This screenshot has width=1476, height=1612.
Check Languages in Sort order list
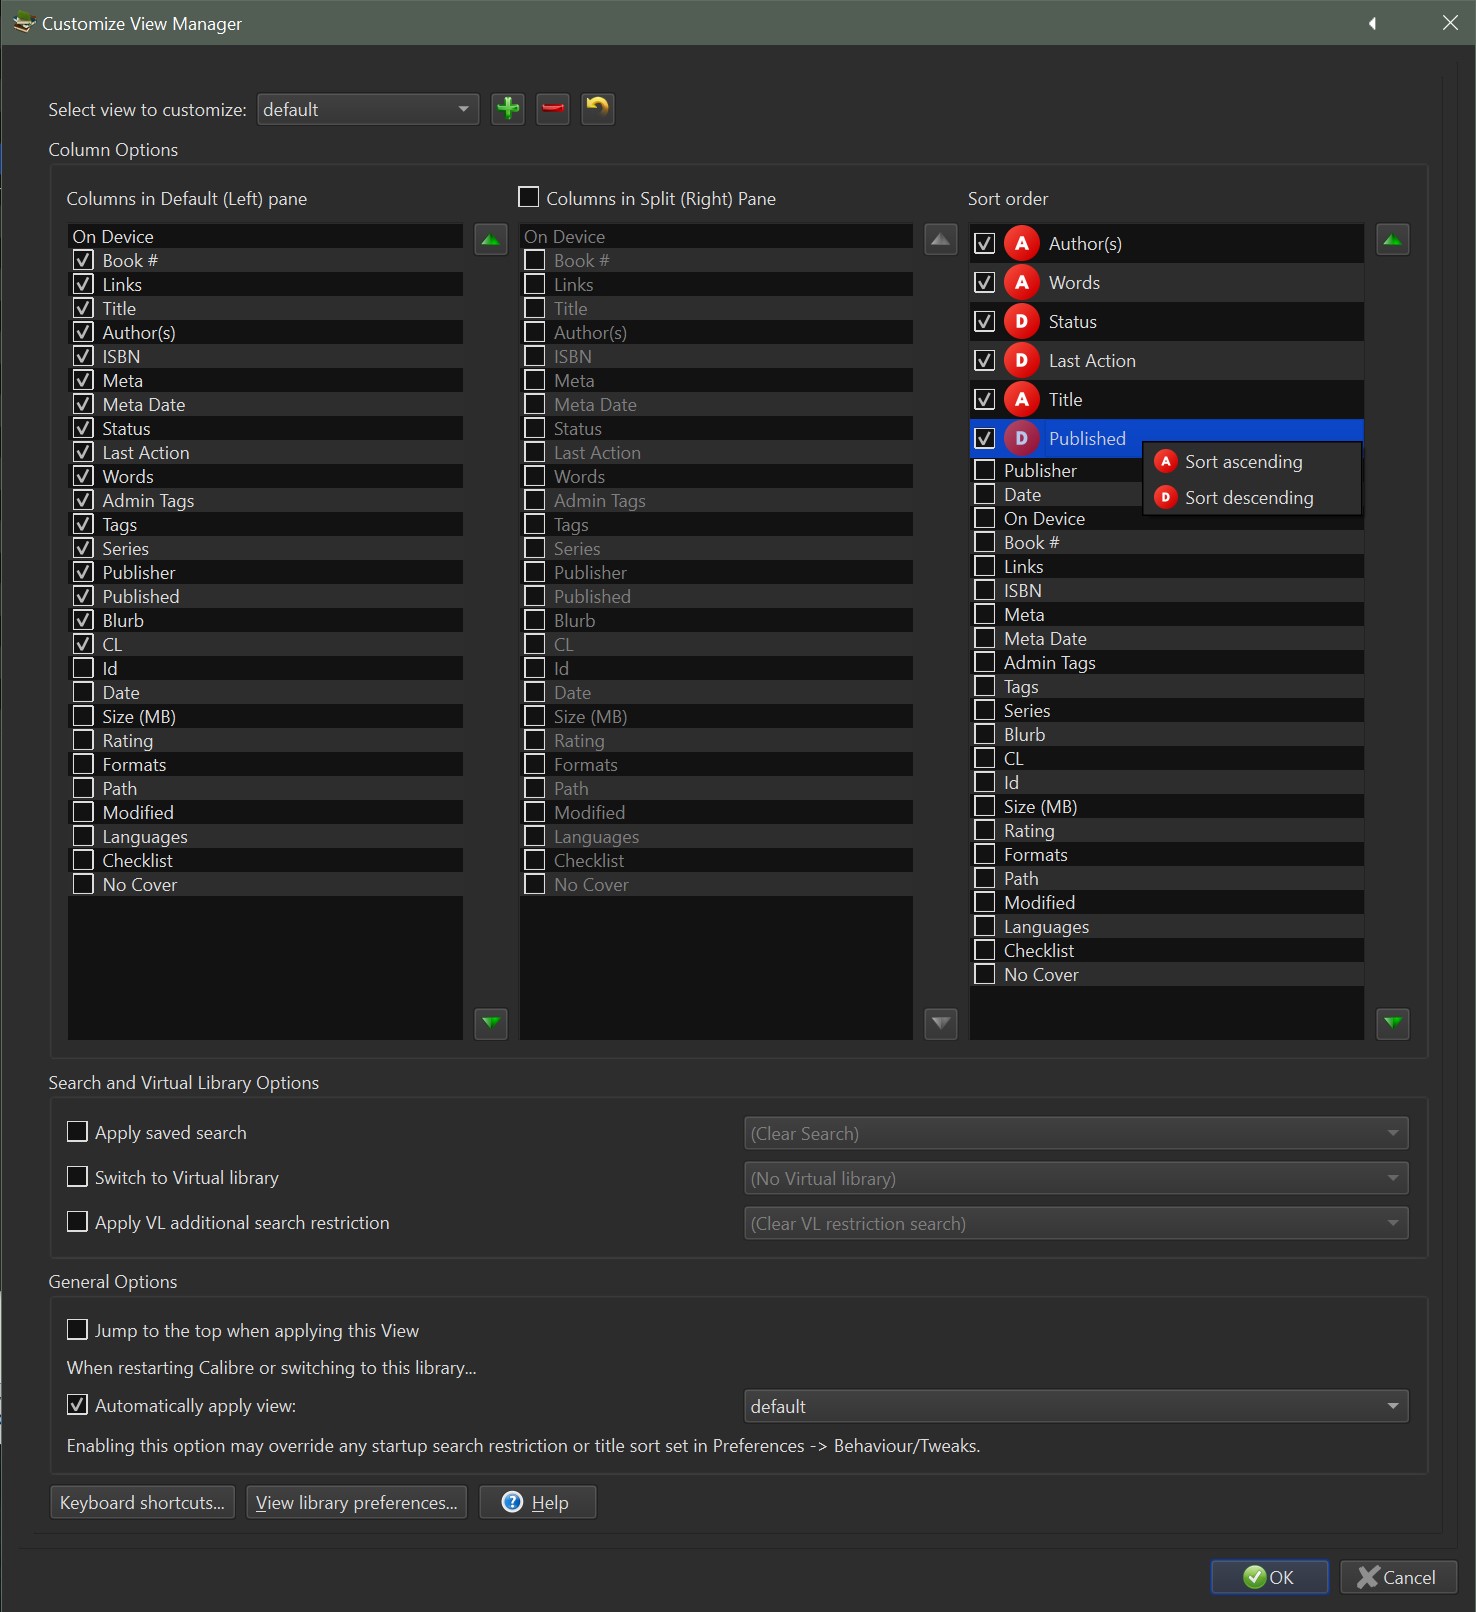click(985, 926)
